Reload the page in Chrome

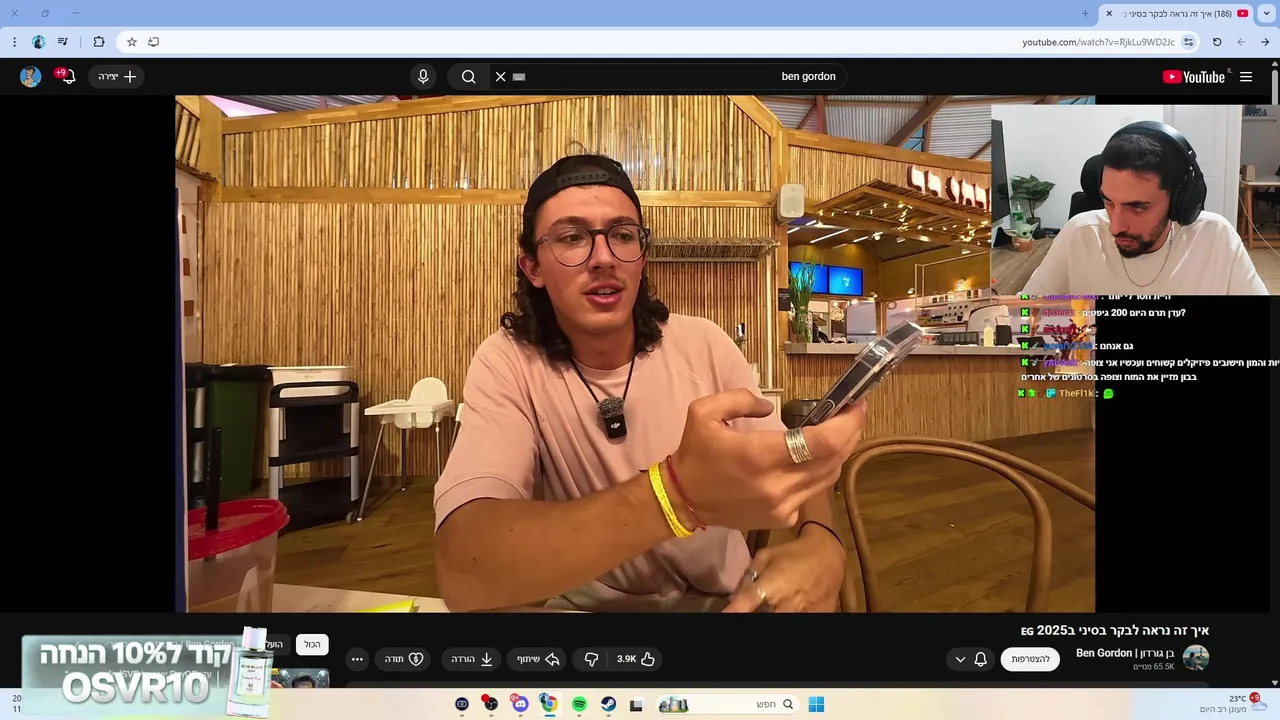click(1217, 42)
